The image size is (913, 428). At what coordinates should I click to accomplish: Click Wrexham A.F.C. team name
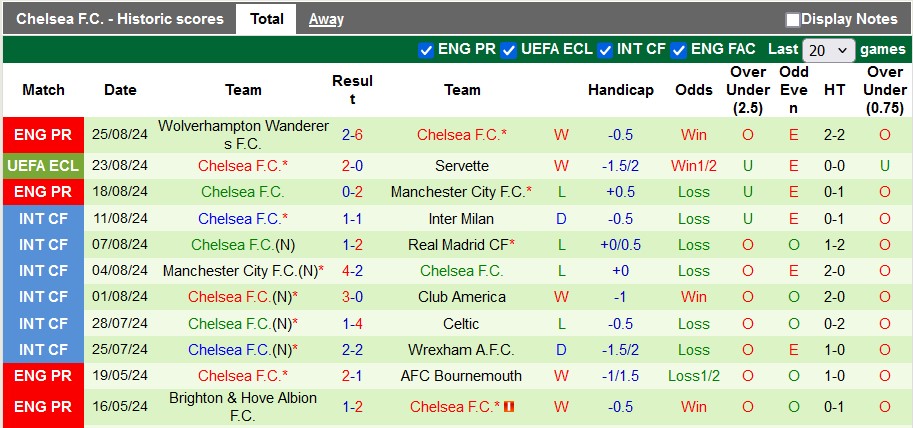click(462, 350)
